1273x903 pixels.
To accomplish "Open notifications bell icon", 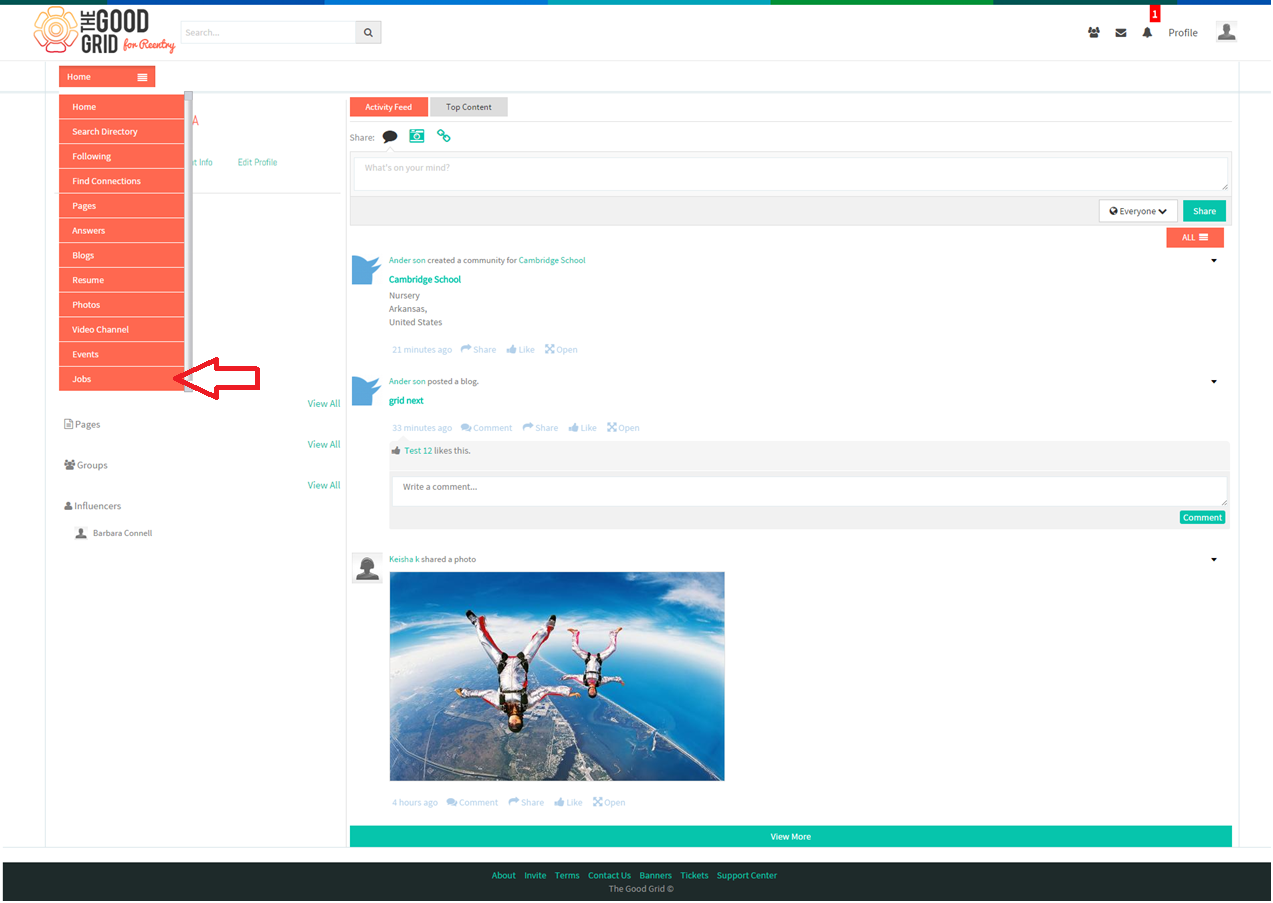I will pyautogui.click(x=1147, y=33).
